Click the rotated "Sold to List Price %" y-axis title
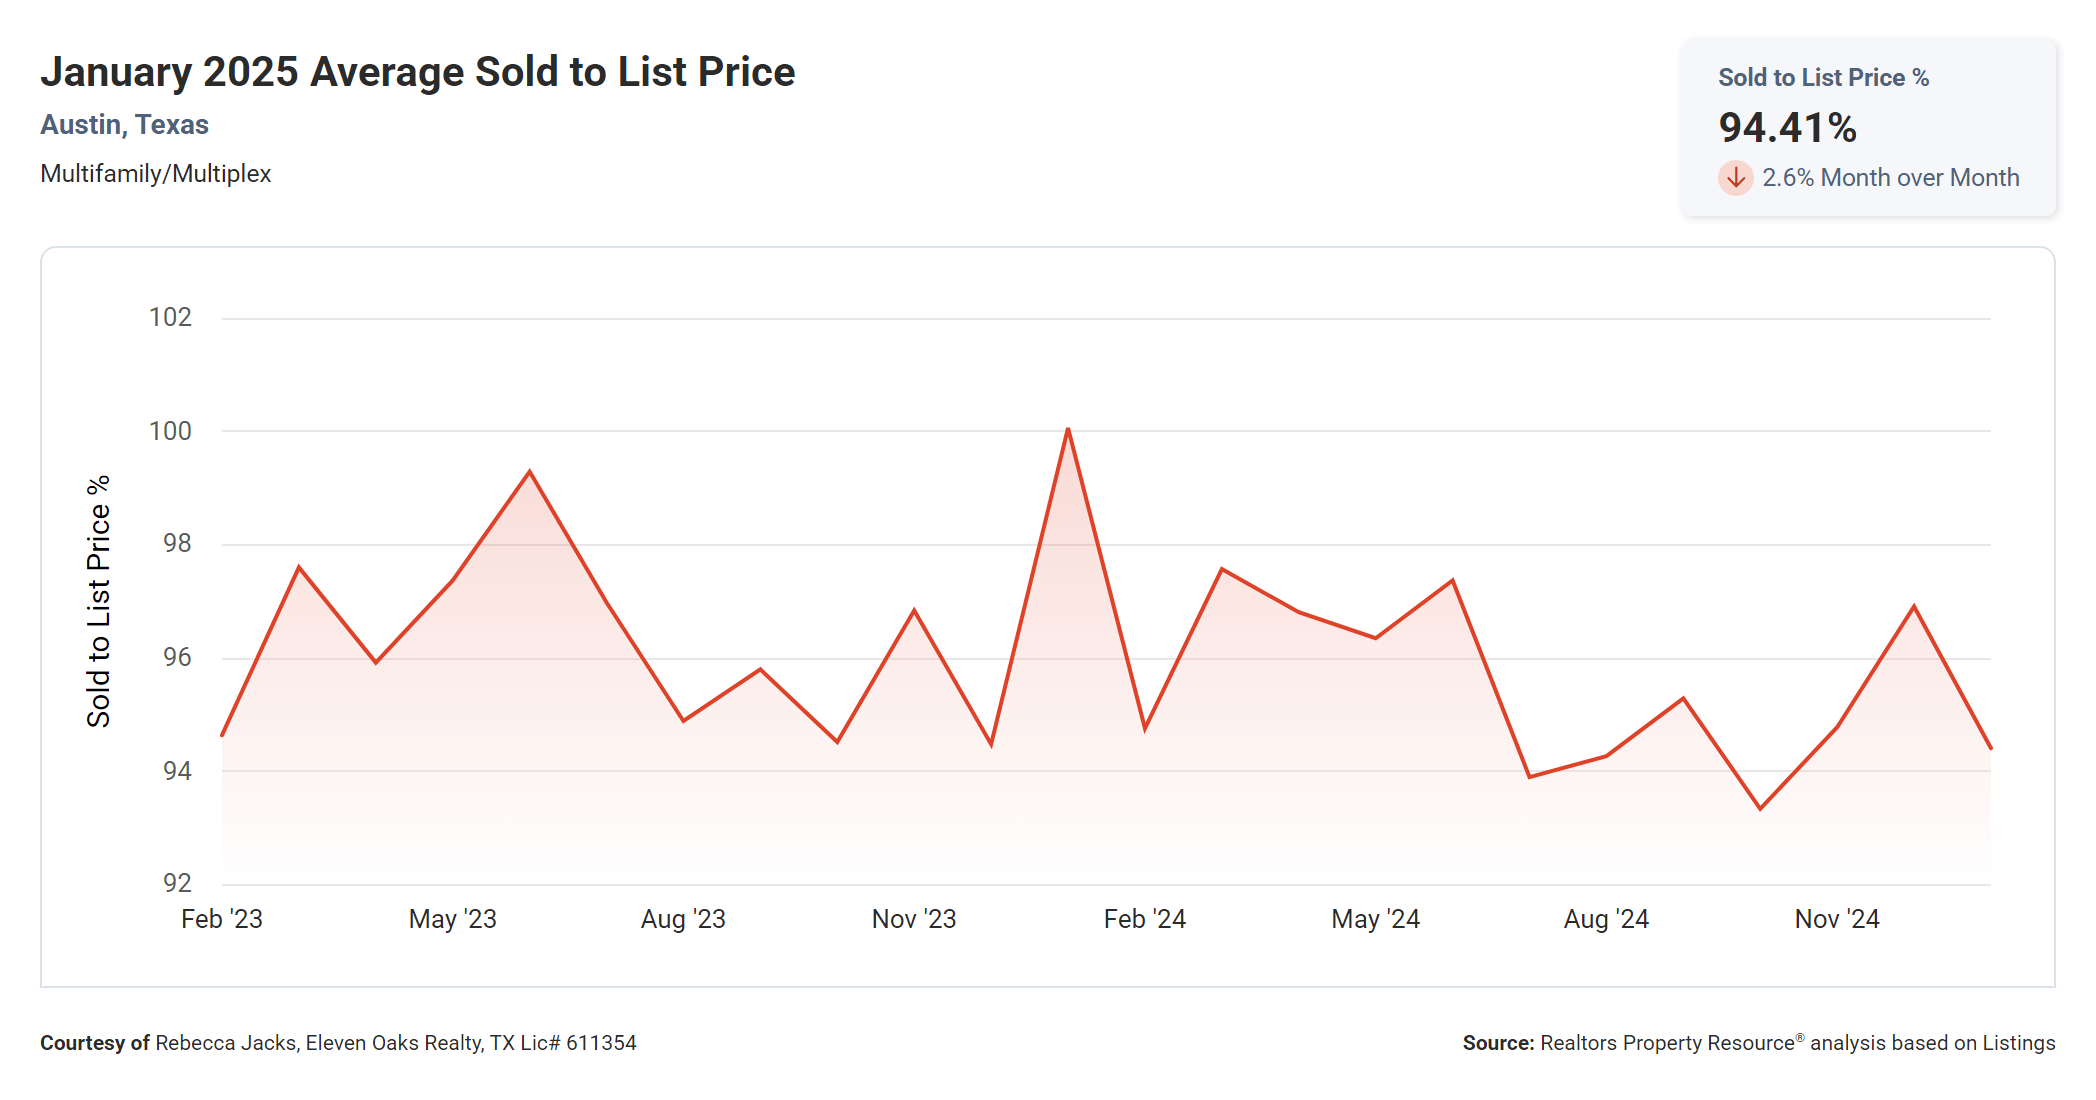The height and width of the screenshot is (1100, 2096). [98, 601]
